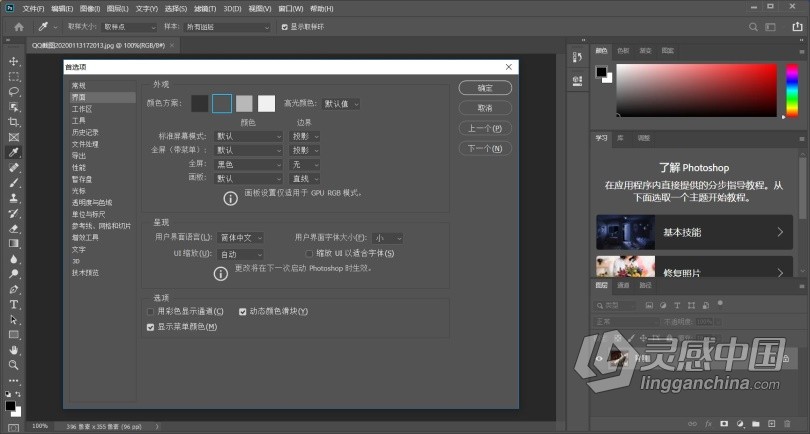Select the Eraser tool
The width and height of the screenshot is (810, 434).
pyautogui.click(x=14, y=228)
